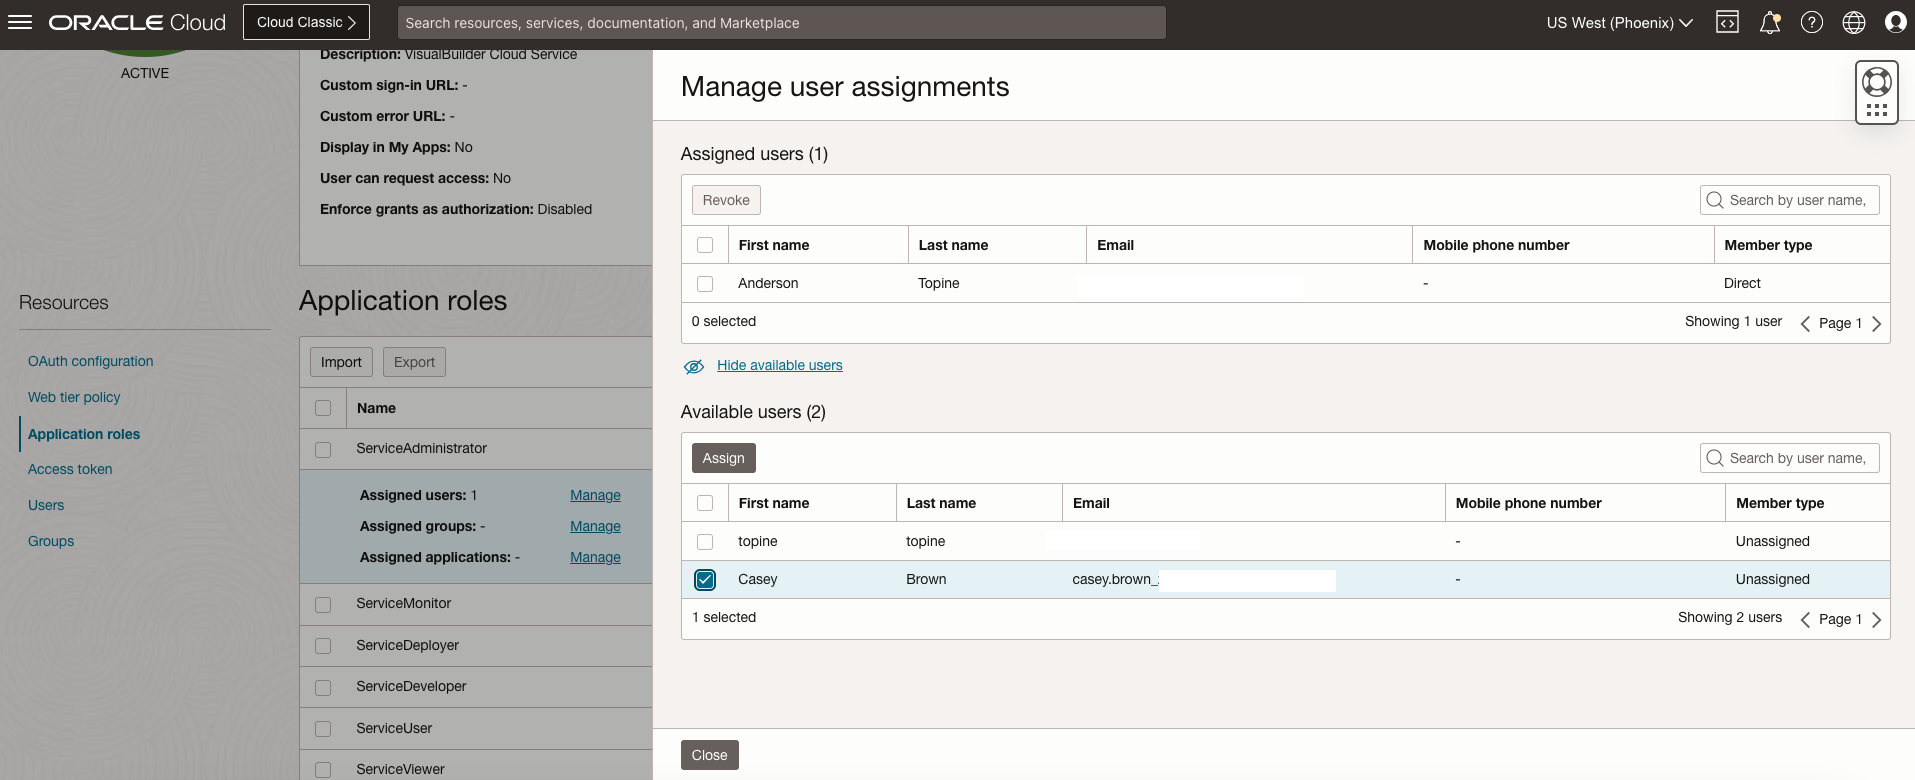Go to previous page of available users
1915x780 pixels.
point(1805,619)
